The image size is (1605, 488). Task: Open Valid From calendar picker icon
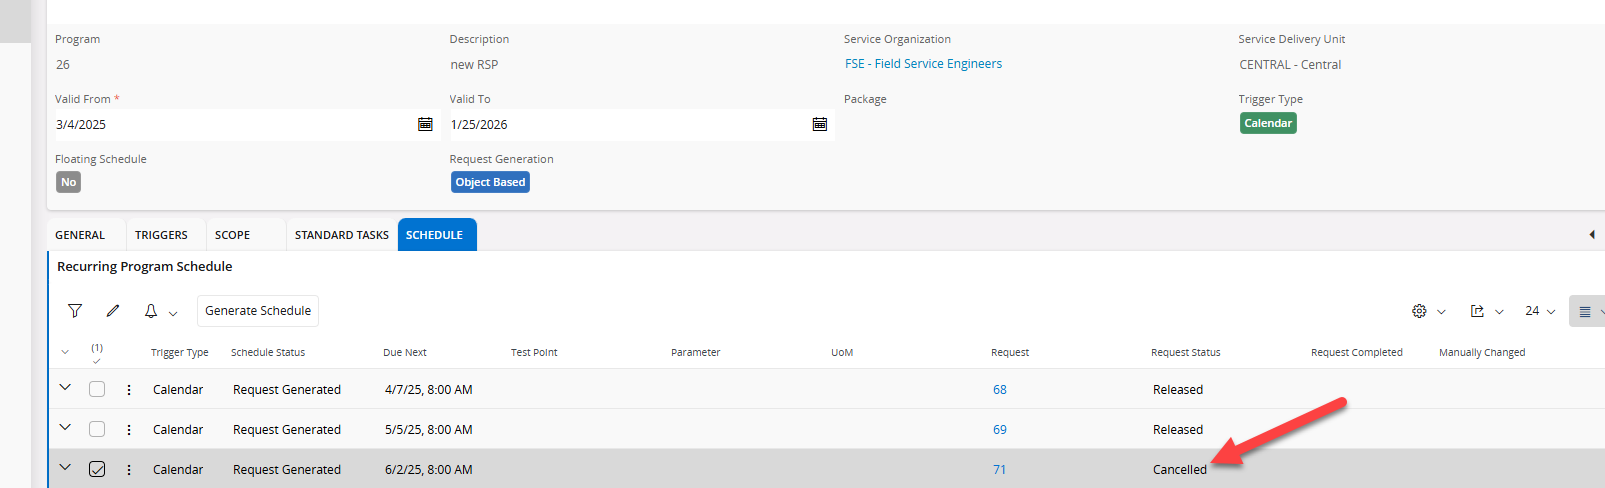pyautogui.click(x=425, y=124)
